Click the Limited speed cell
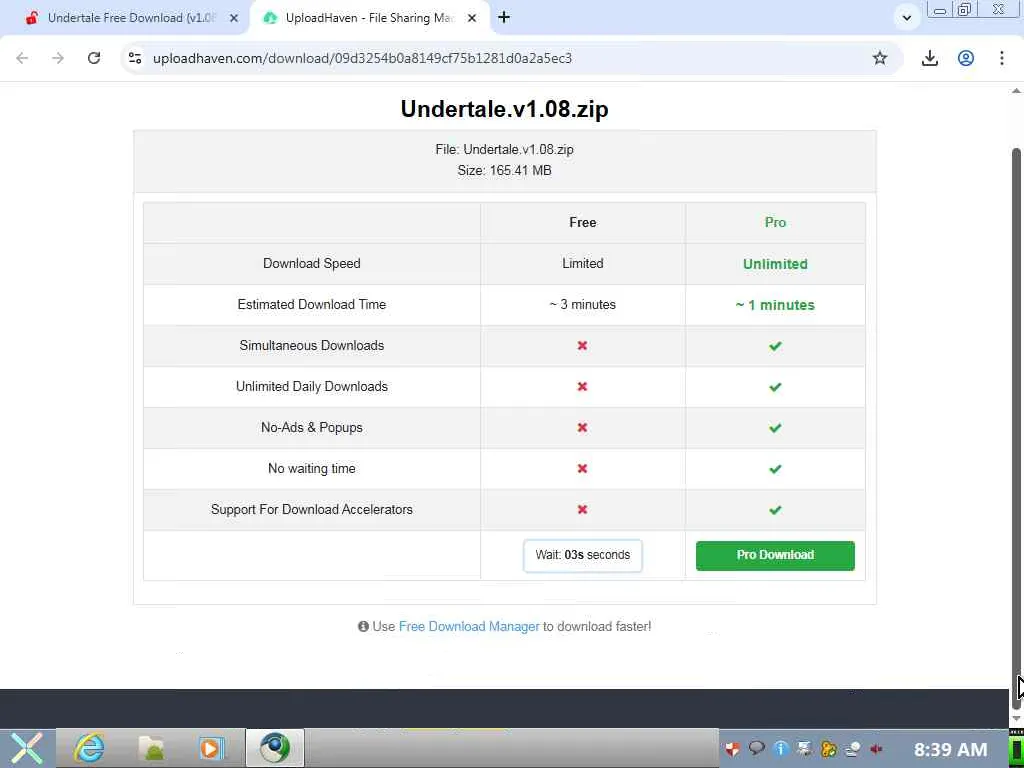Image resolution: width=1024 pixels, height=768 pixels. coord(583,264)
